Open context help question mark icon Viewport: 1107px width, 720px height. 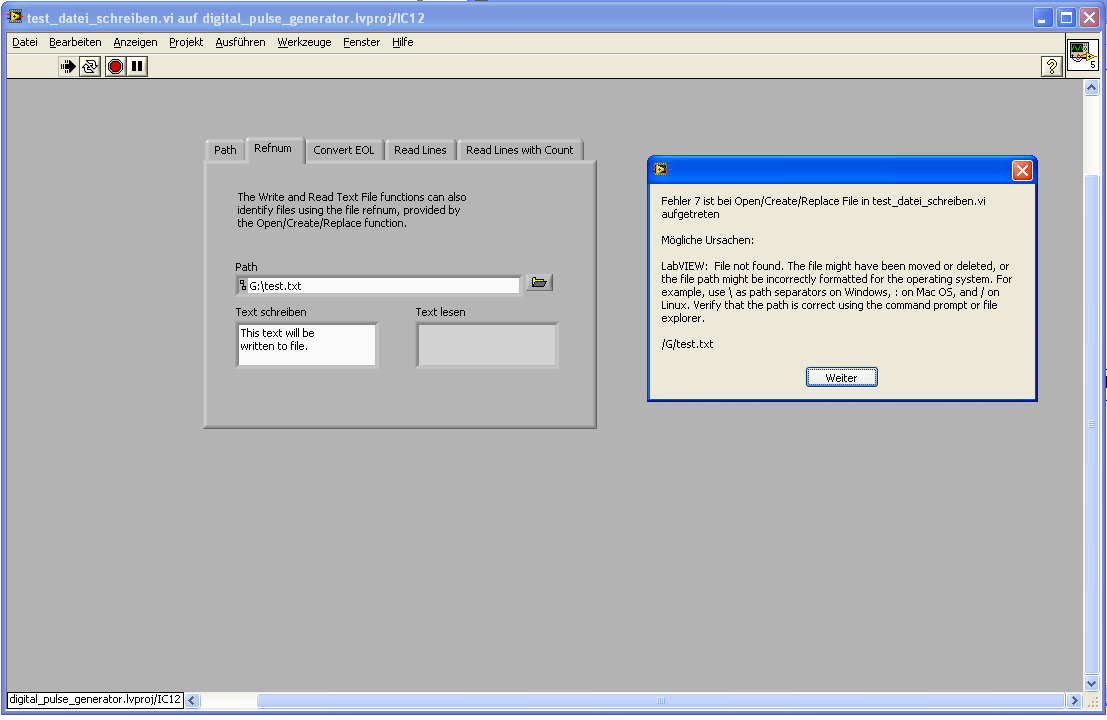1051,66
